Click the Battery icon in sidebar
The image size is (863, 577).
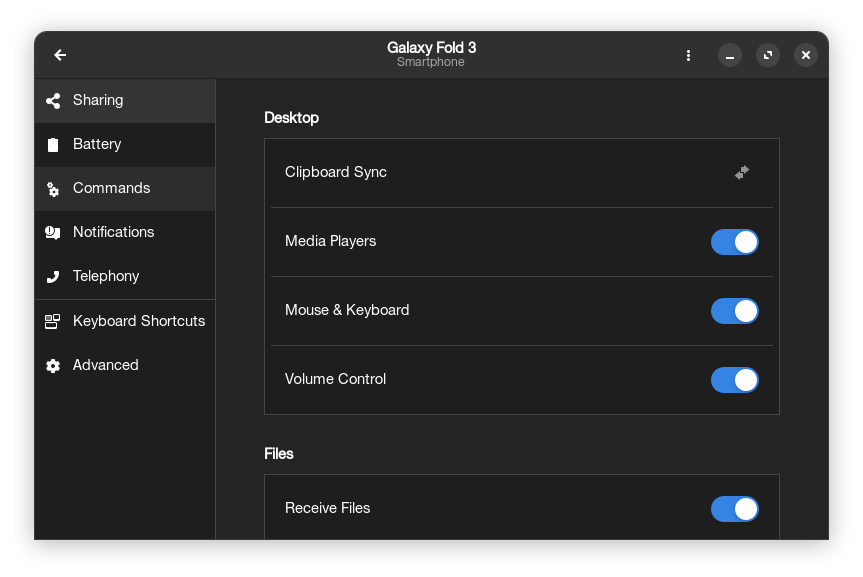coord(53,145)
